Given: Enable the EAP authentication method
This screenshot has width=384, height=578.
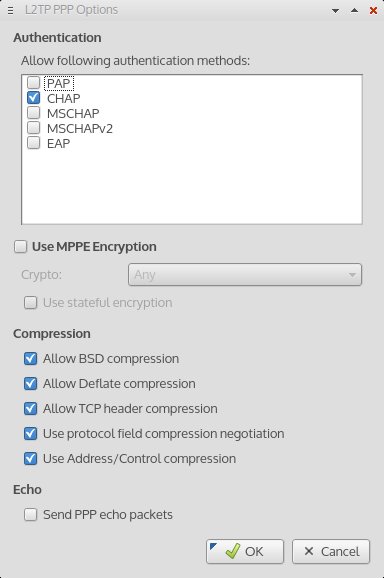Looking at the screenshot, I should pos(34,143).
